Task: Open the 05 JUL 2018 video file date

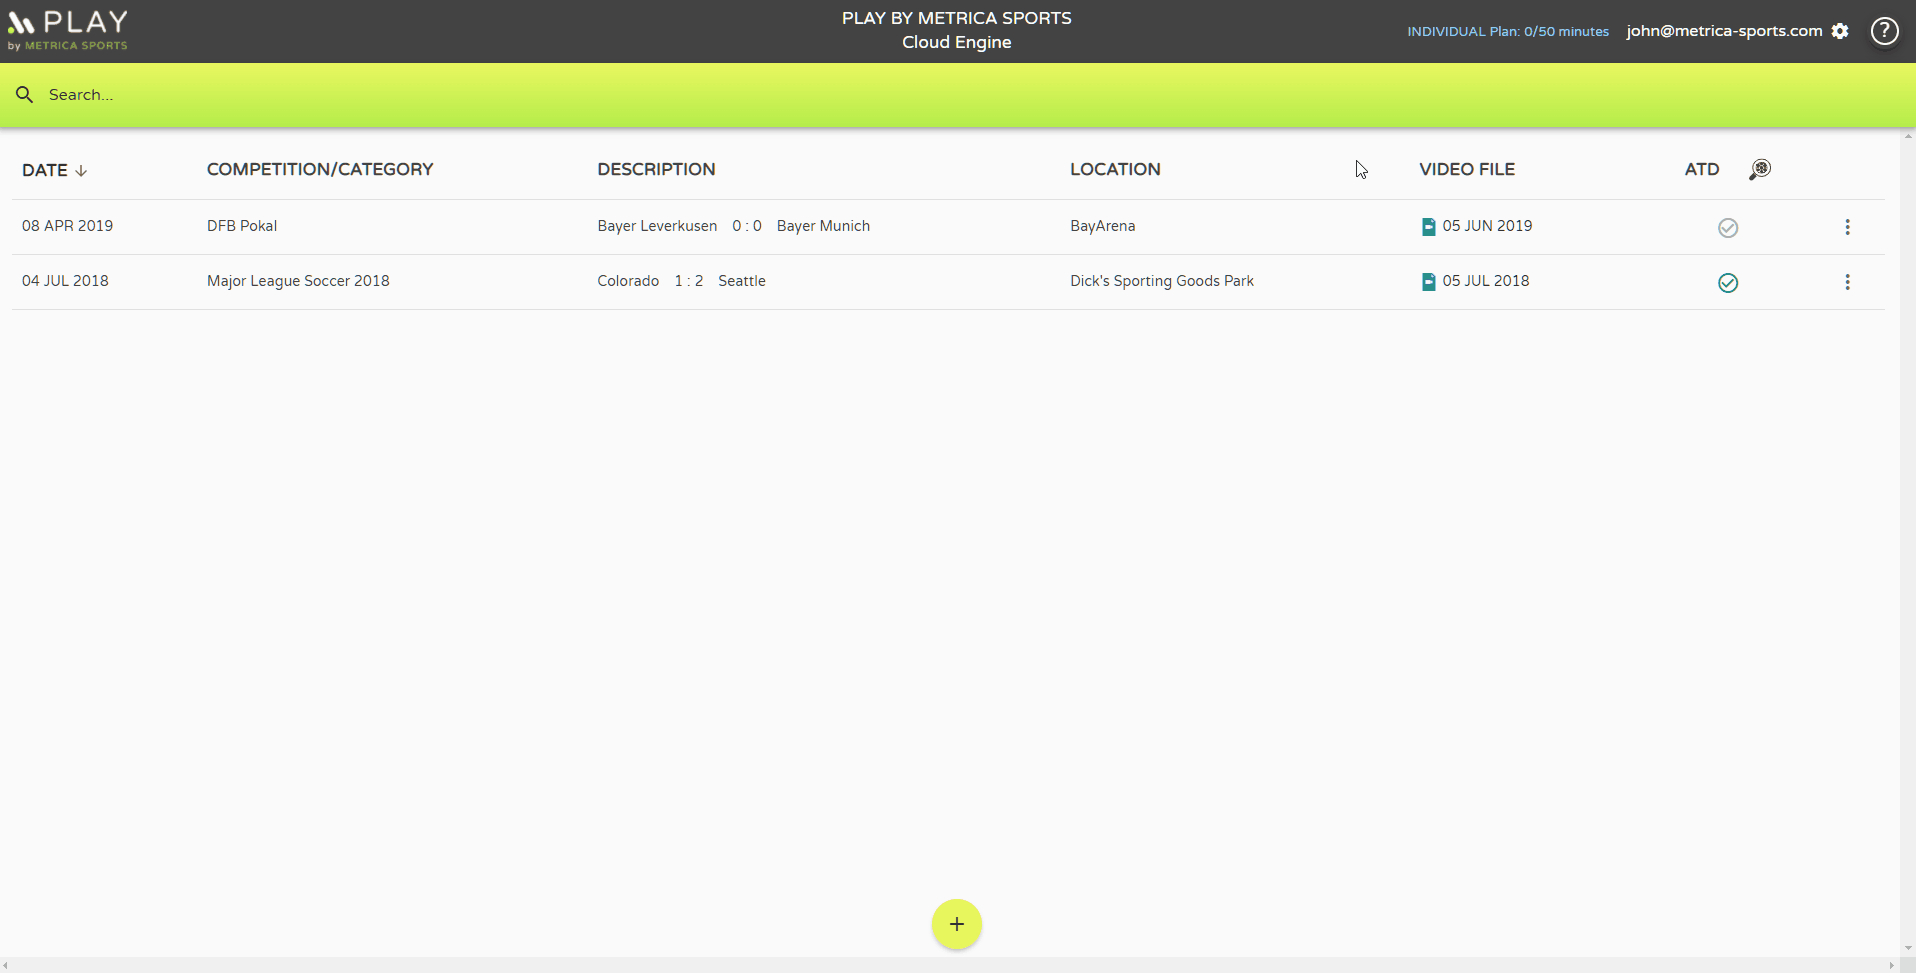Action: [1486, 281]
